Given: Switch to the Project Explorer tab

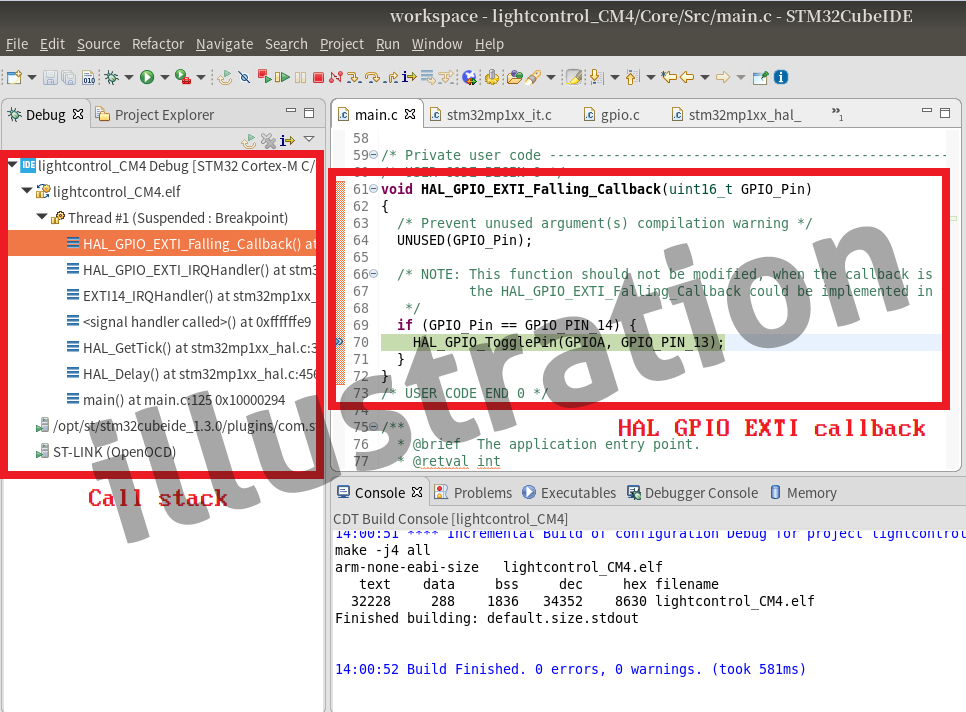Looking at the screenshot, I should 155,115.
